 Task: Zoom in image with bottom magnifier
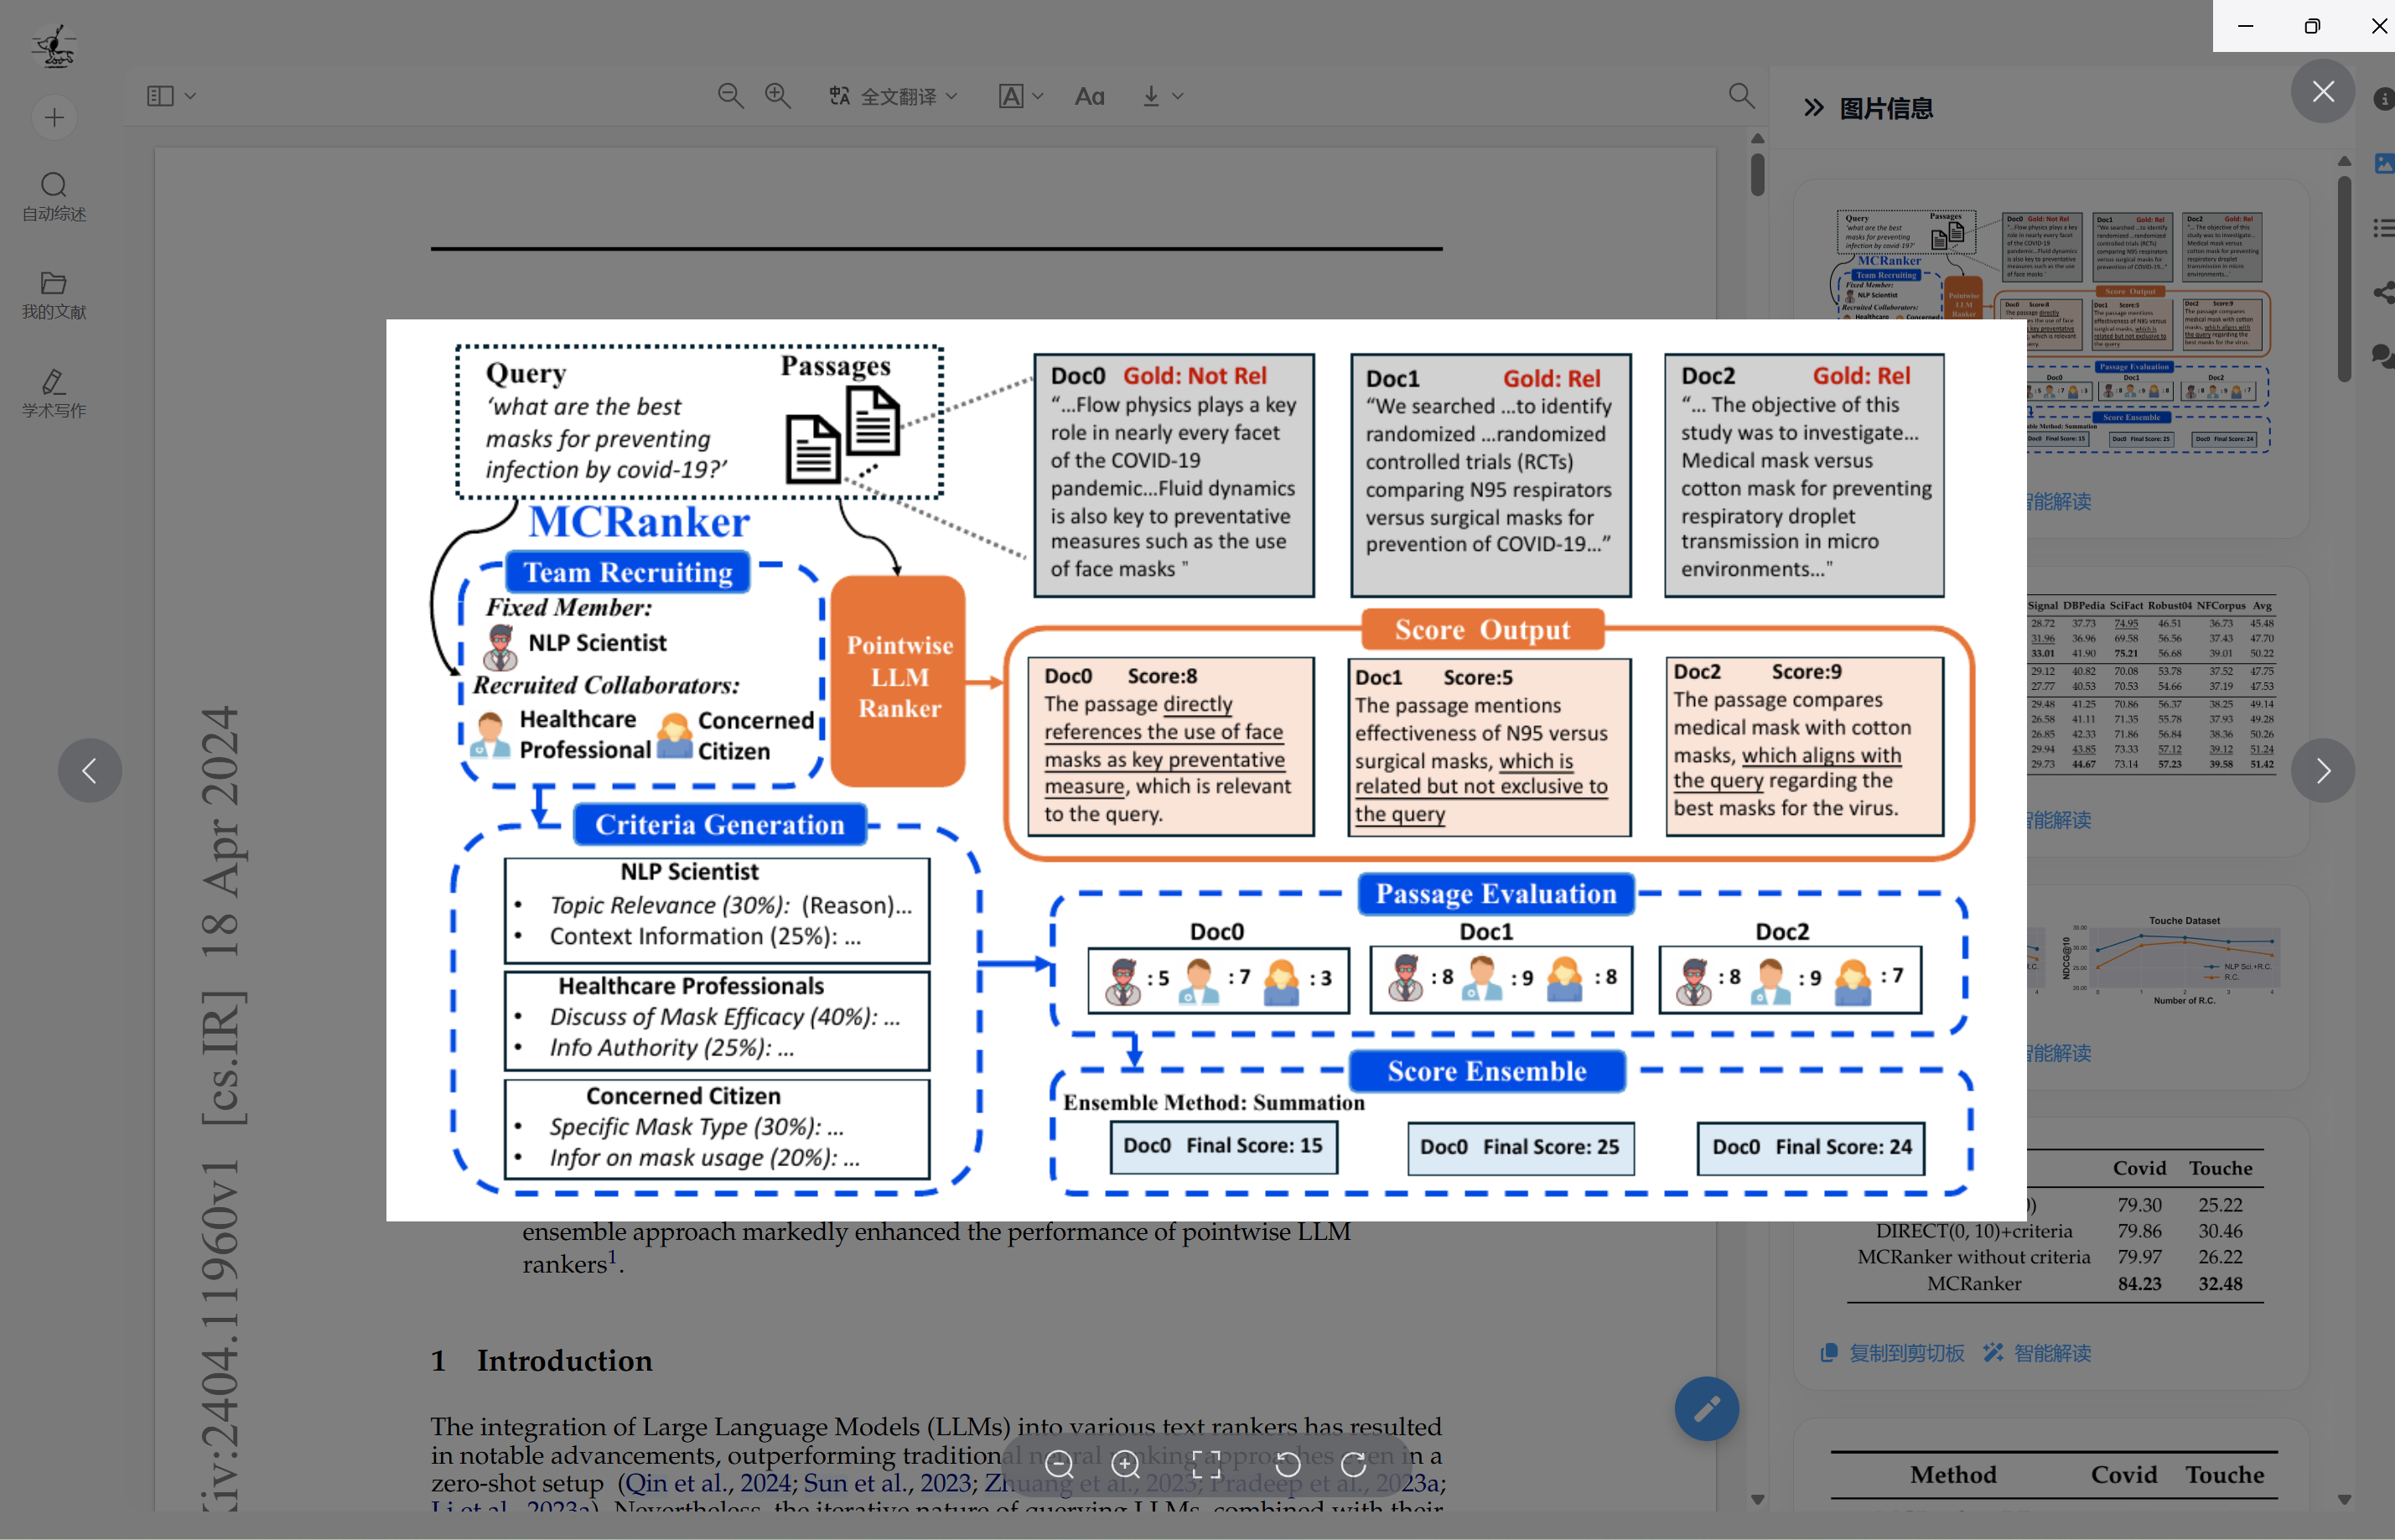(x=1126, y=1465)
